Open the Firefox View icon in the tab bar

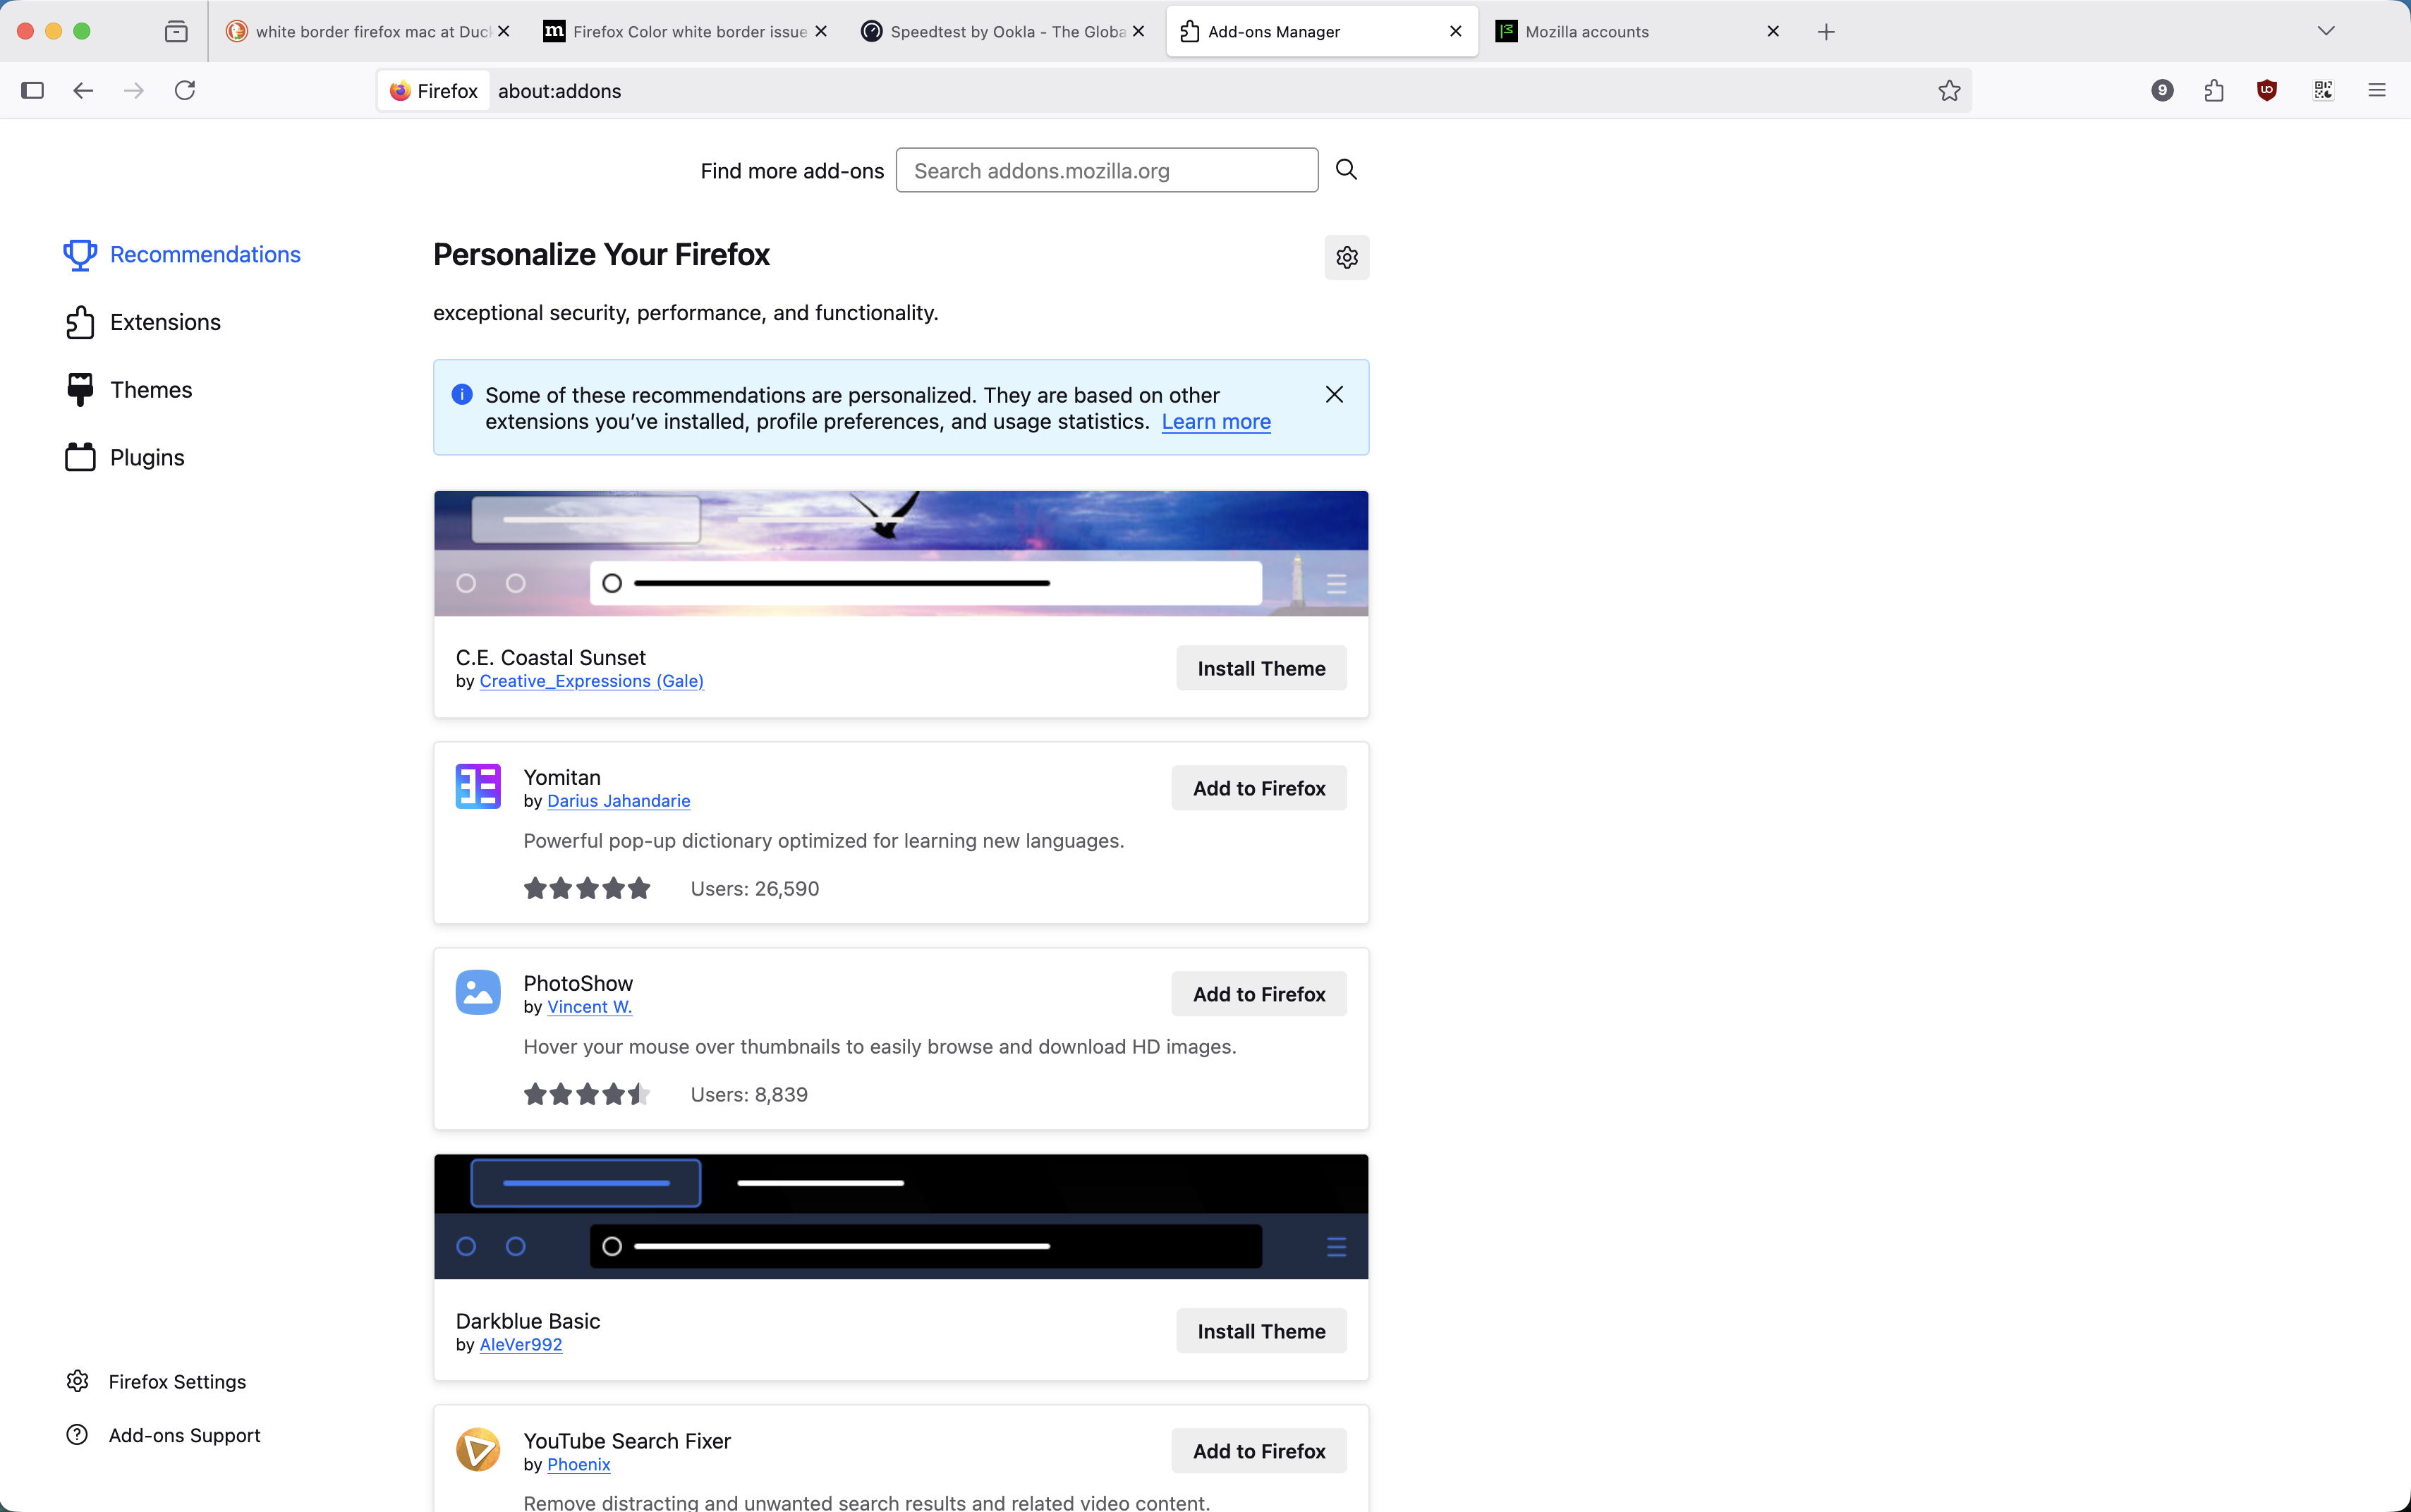[176, 32]
